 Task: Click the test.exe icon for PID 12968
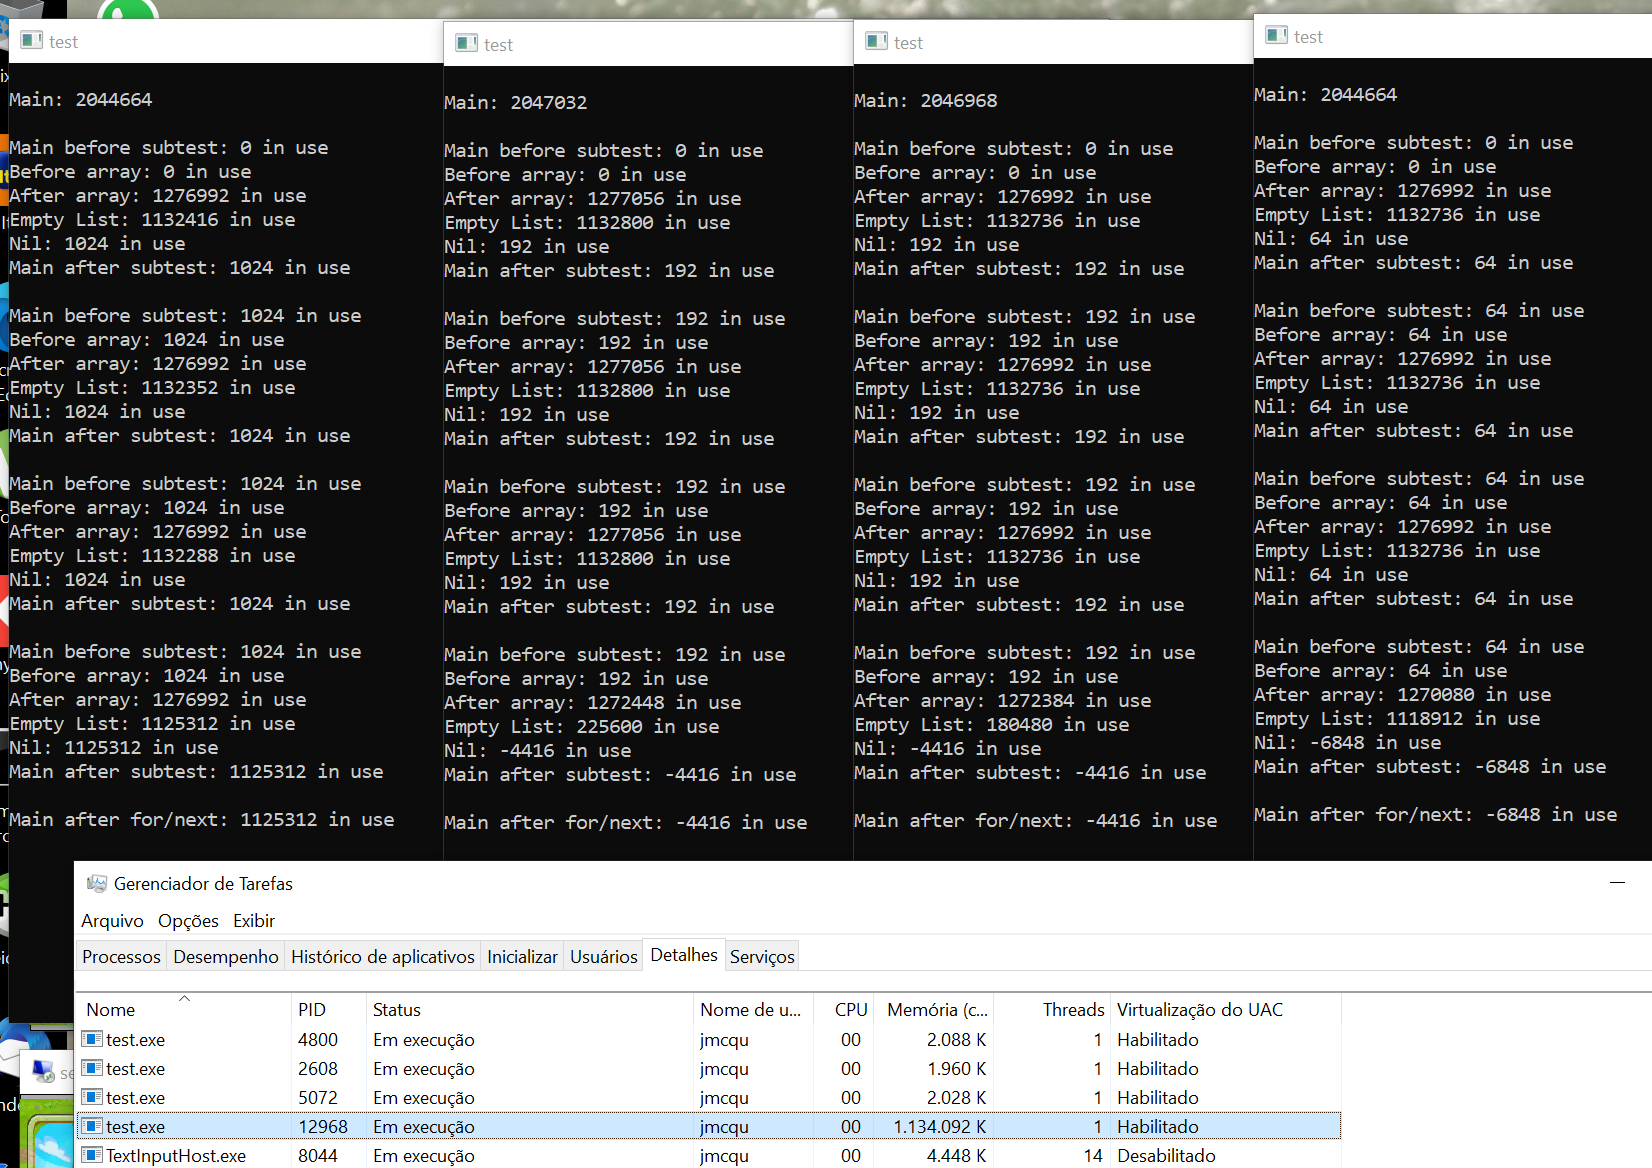click(93, 1126)
